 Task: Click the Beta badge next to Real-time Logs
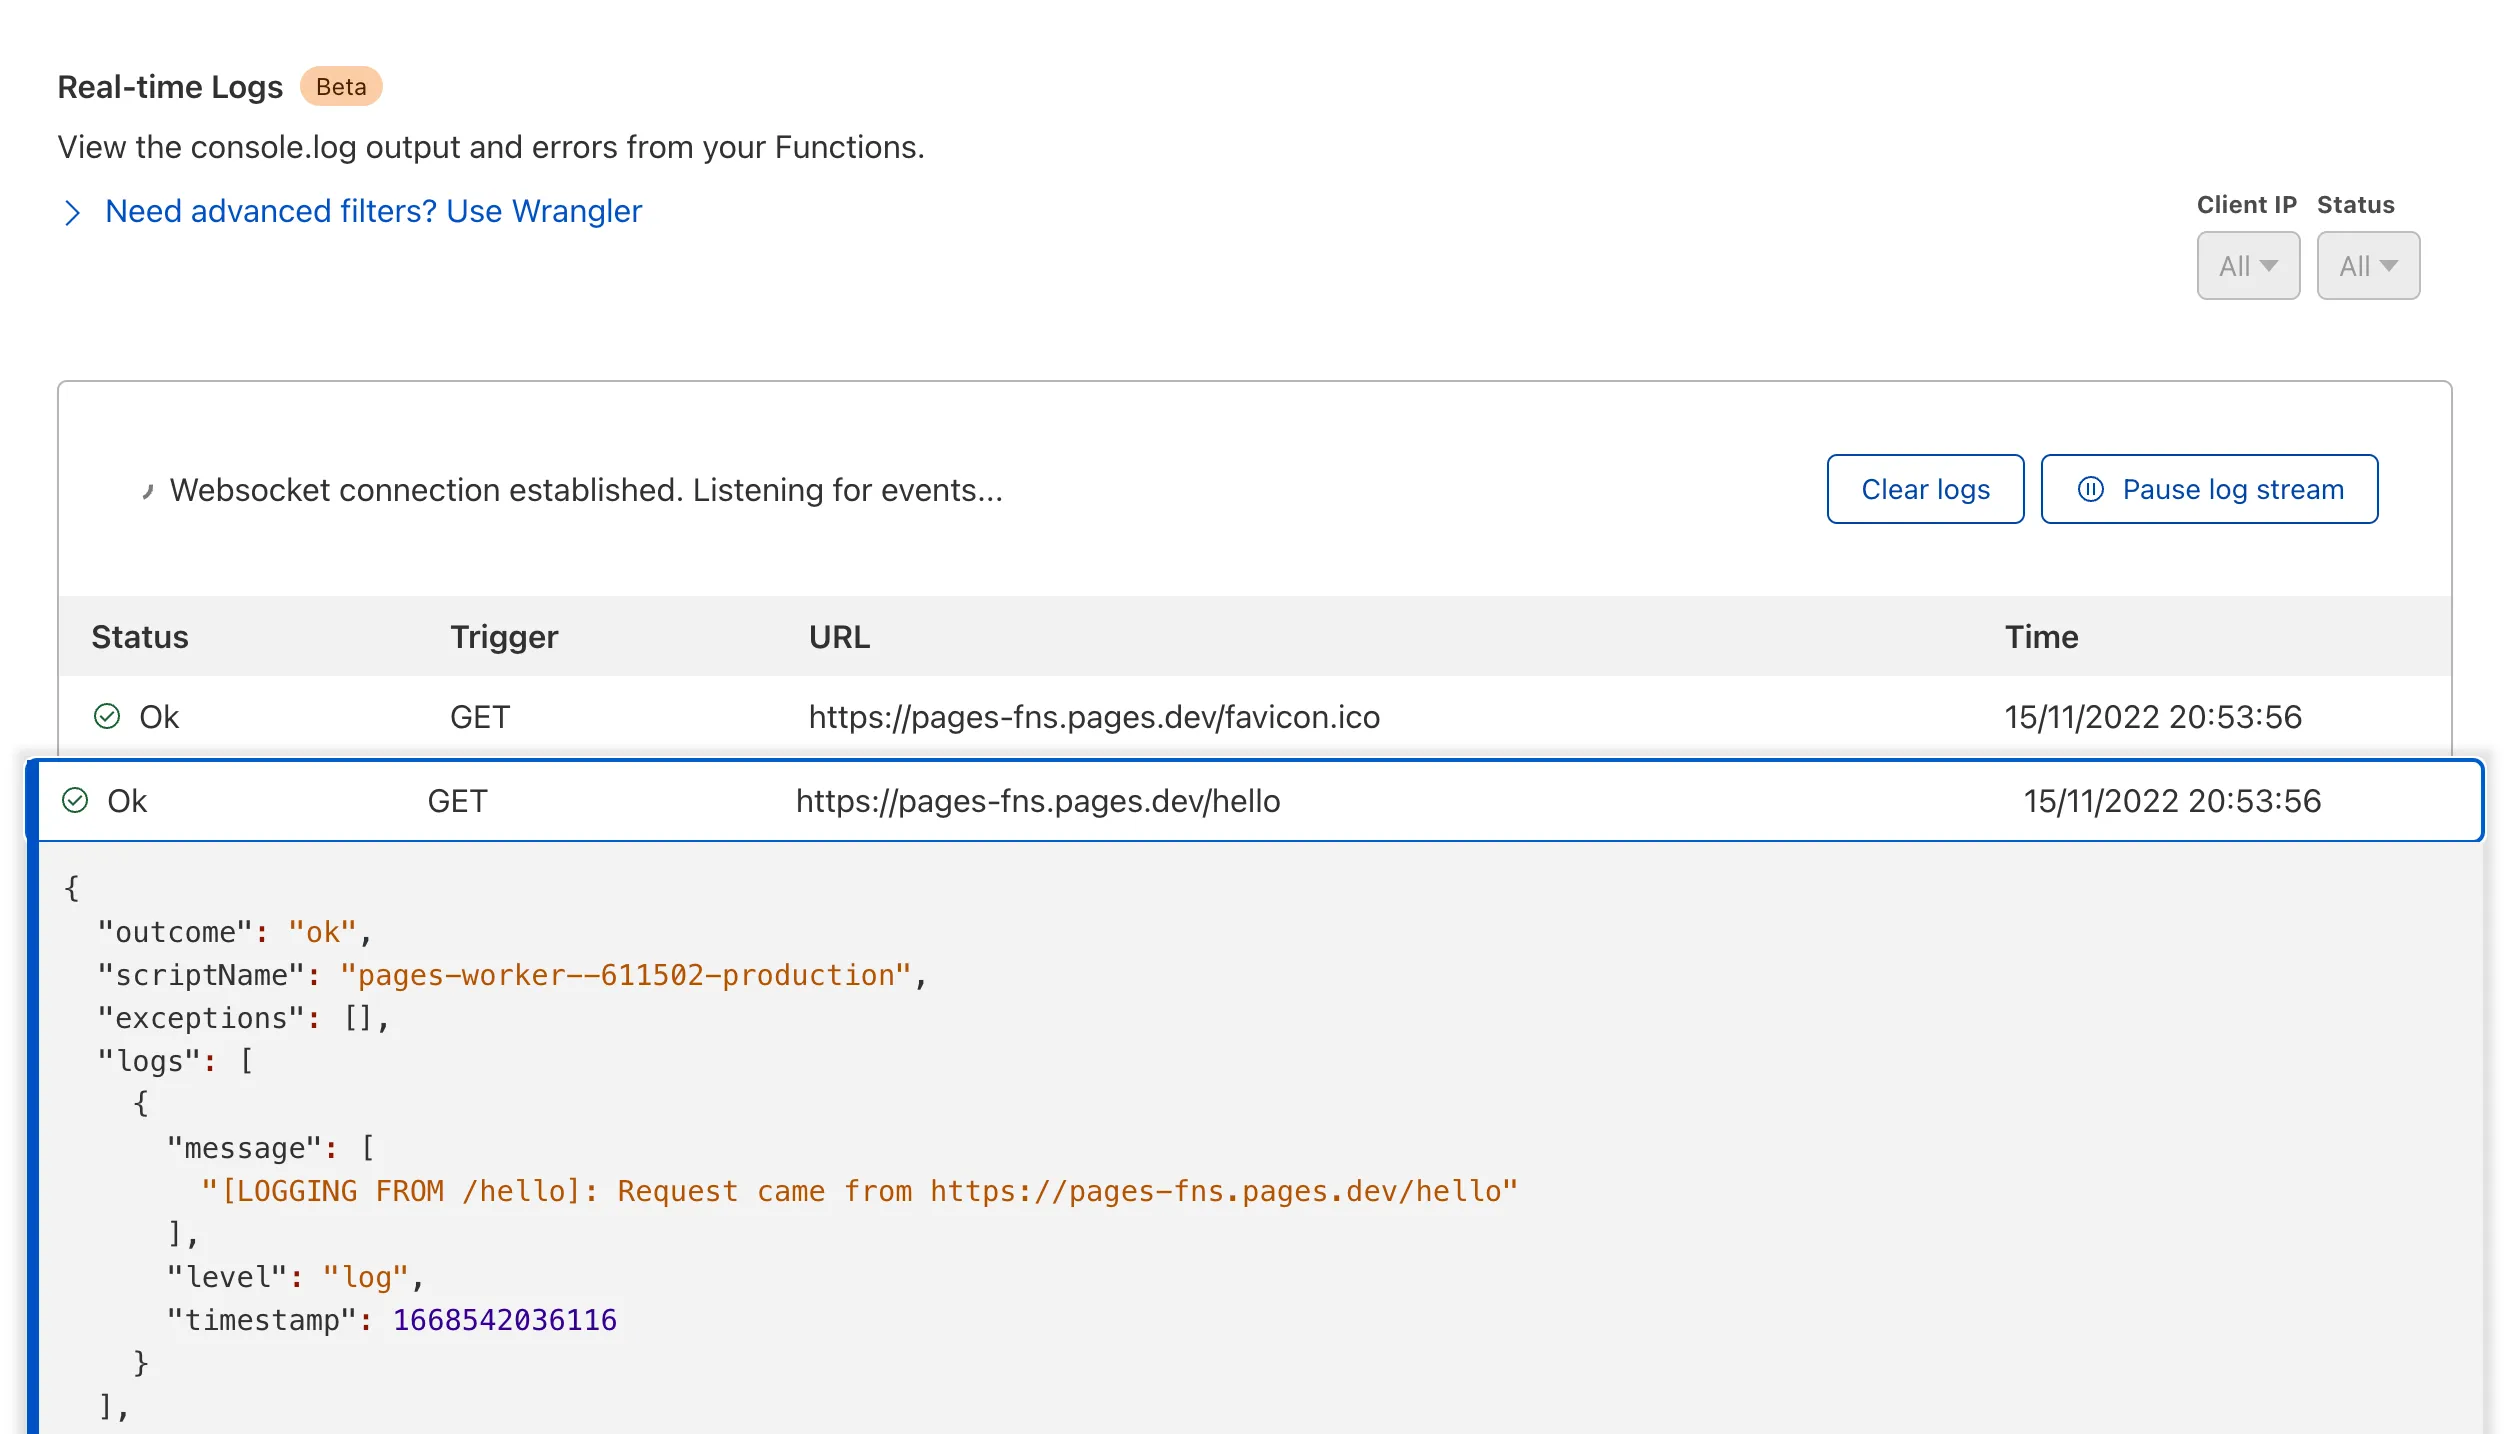(x=340, y=86)
